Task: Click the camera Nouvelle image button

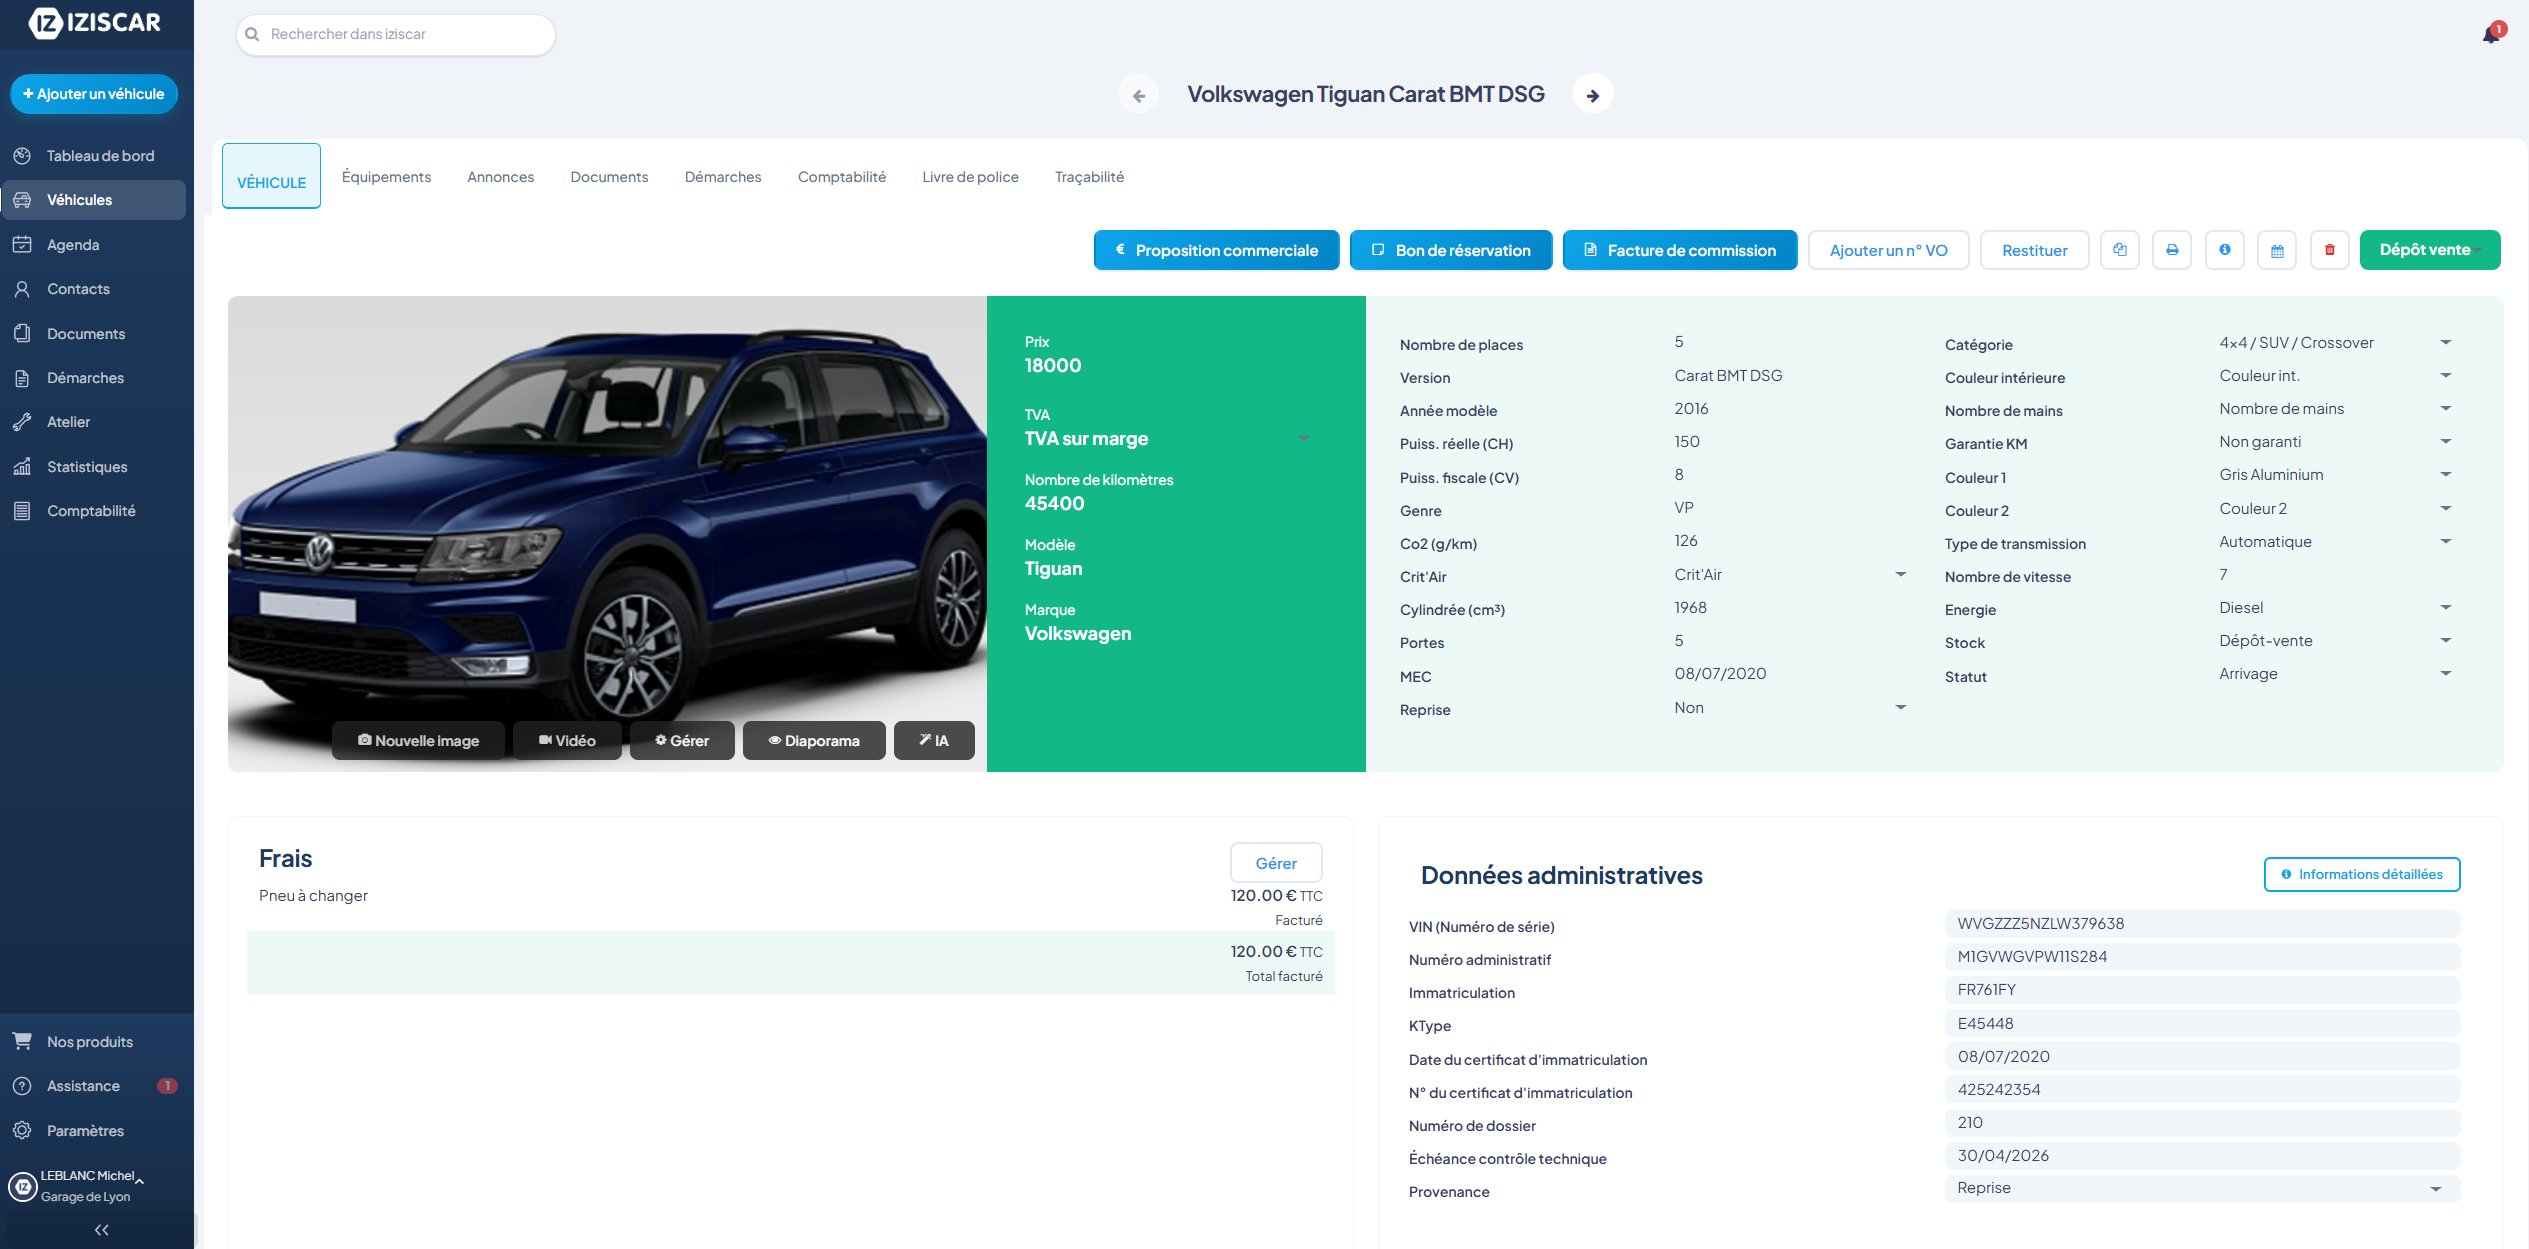Action: pos(418,741)
